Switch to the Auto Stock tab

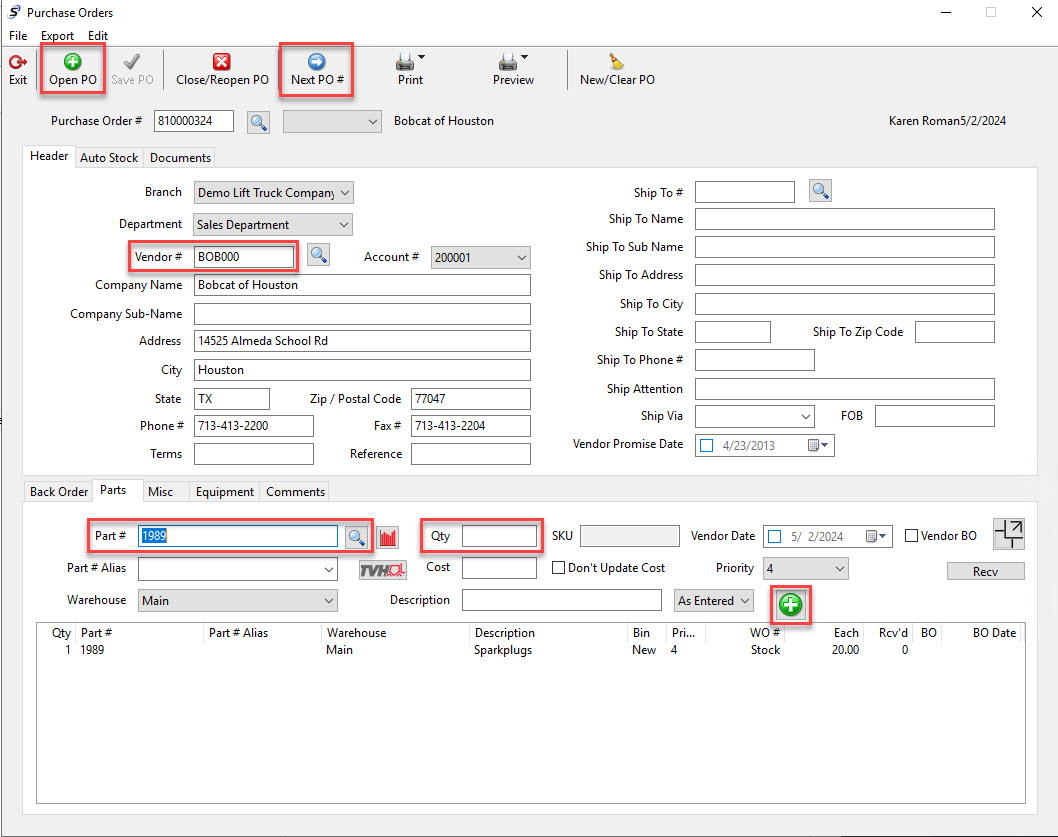[109, 158]
